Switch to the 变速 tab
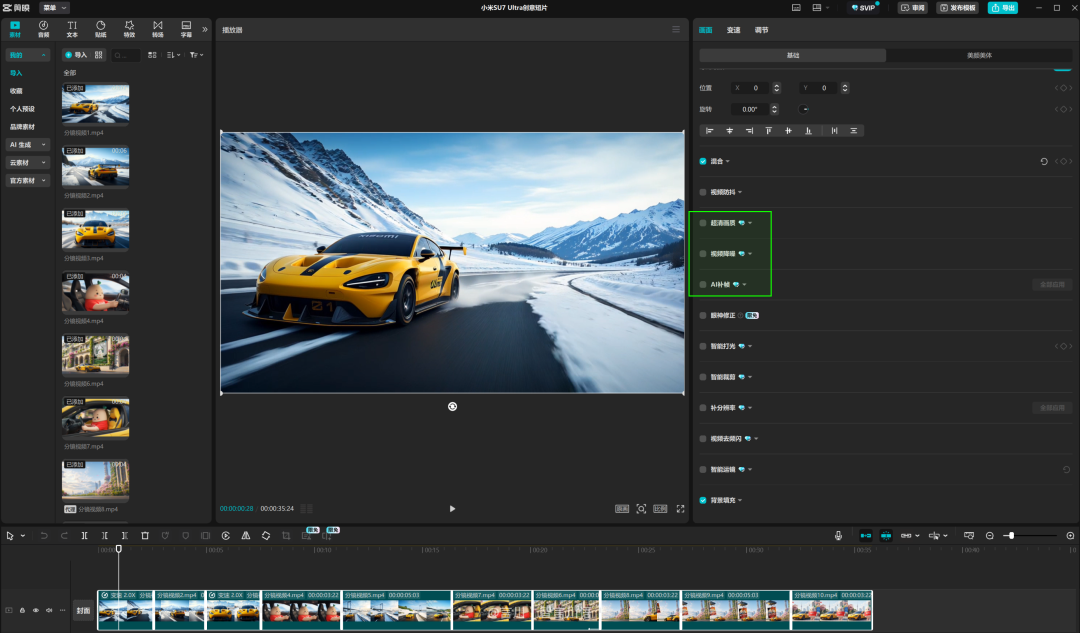 (733, 29)
